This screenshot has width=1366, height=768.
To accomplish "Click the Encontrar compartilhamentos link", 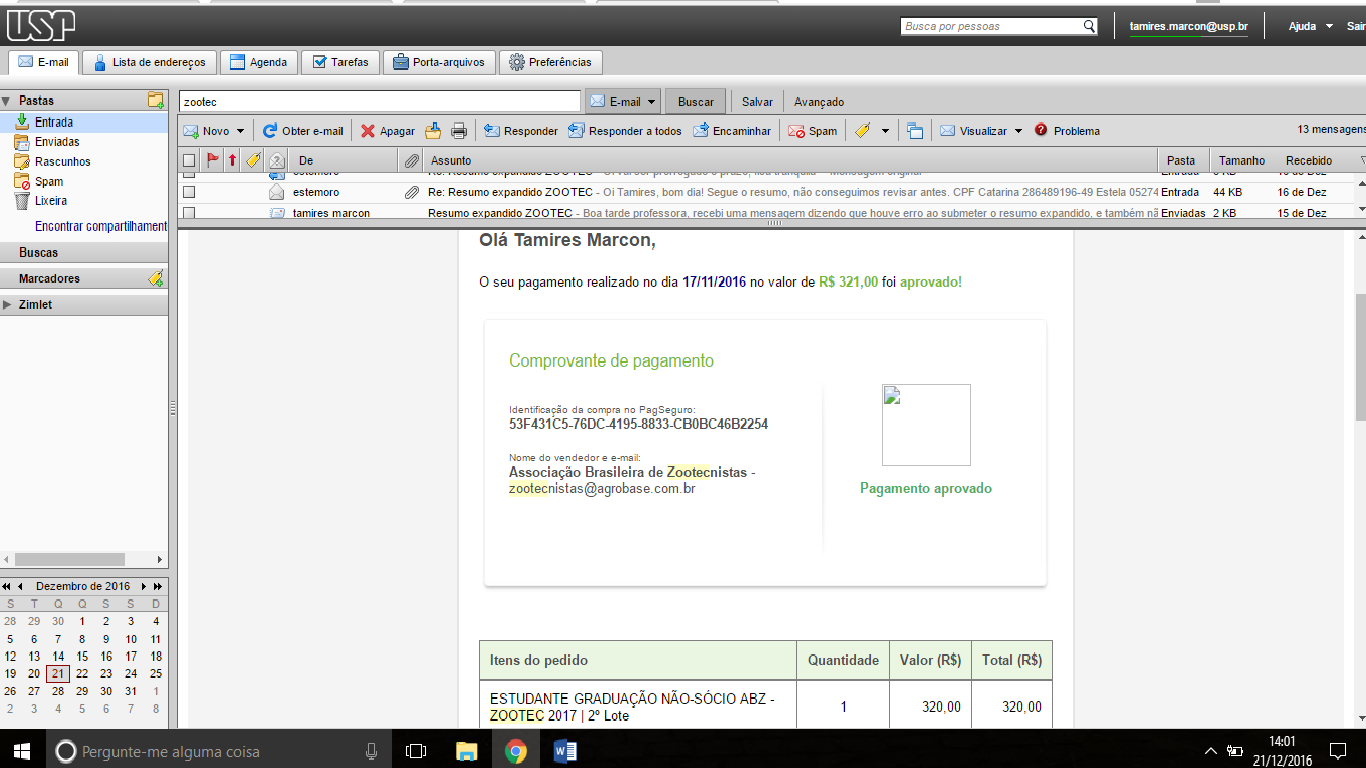I will [100, 227].
